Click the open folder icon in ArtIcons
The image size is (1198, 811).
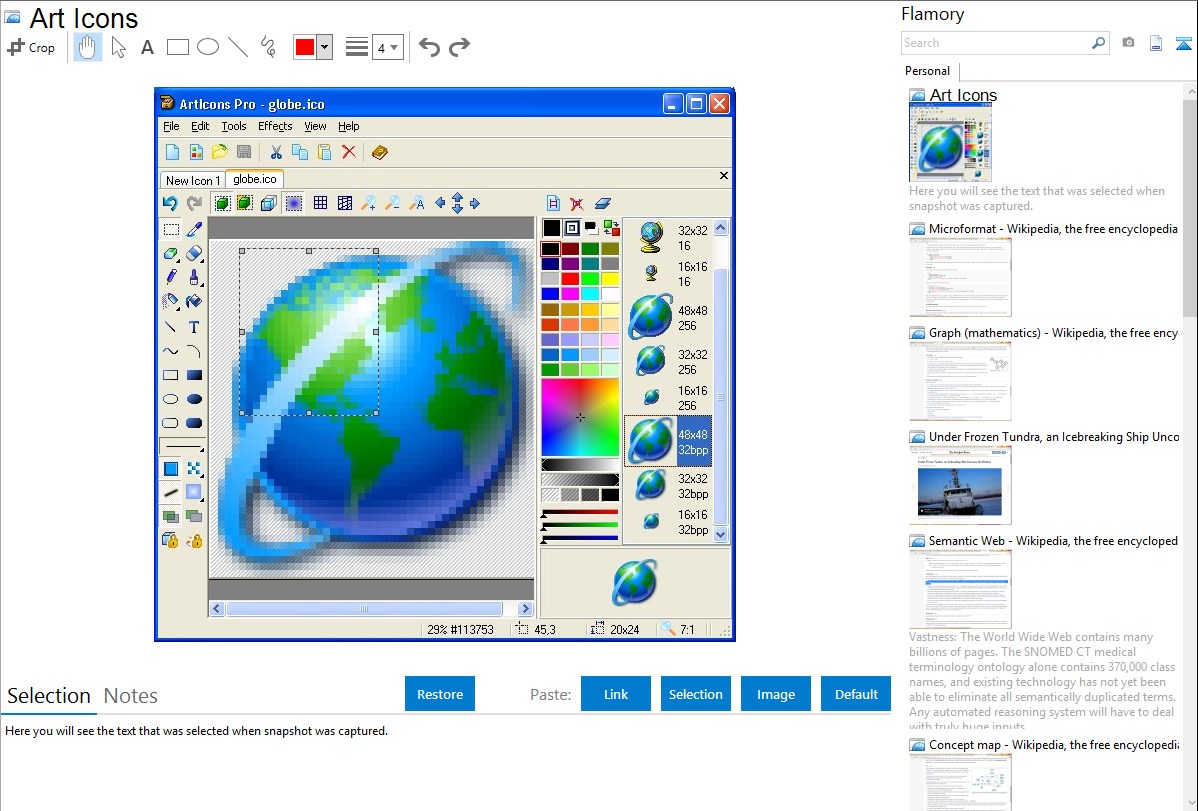coord(220,152)
